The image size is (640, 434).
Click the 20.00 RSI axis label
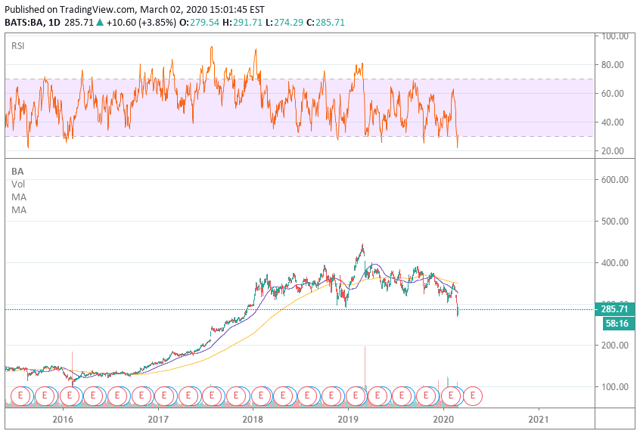(x=613, y=151)
